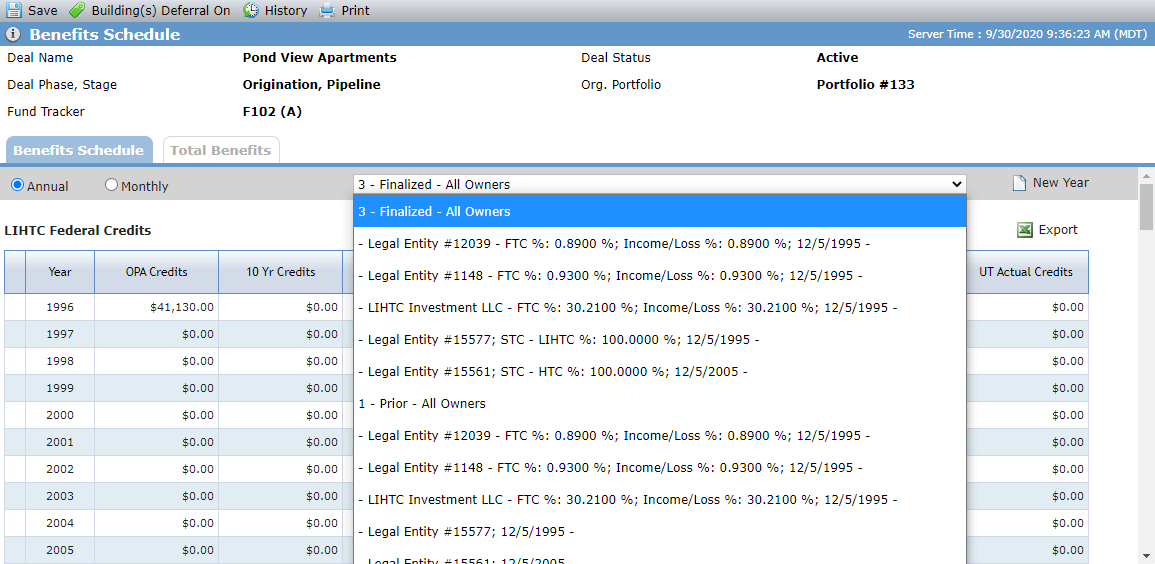Click the 2003 year cell
Viewport: 1155px width, 564px height.
pyautogui.click(x=60, y=496)
